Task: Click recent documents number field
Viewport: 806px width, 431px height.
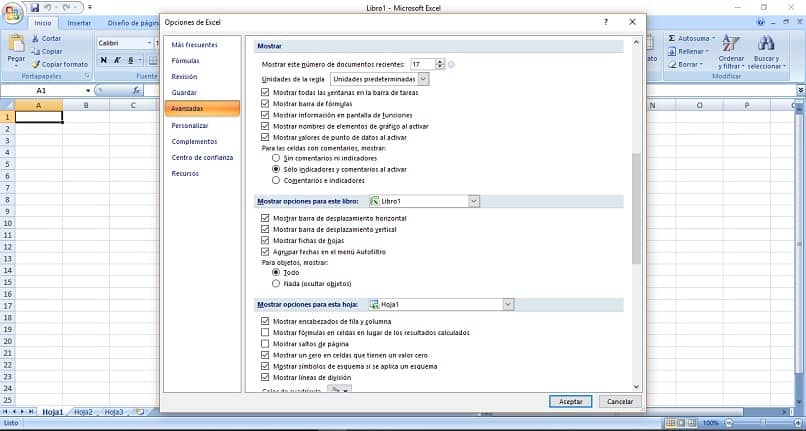Action: point(423,65)
